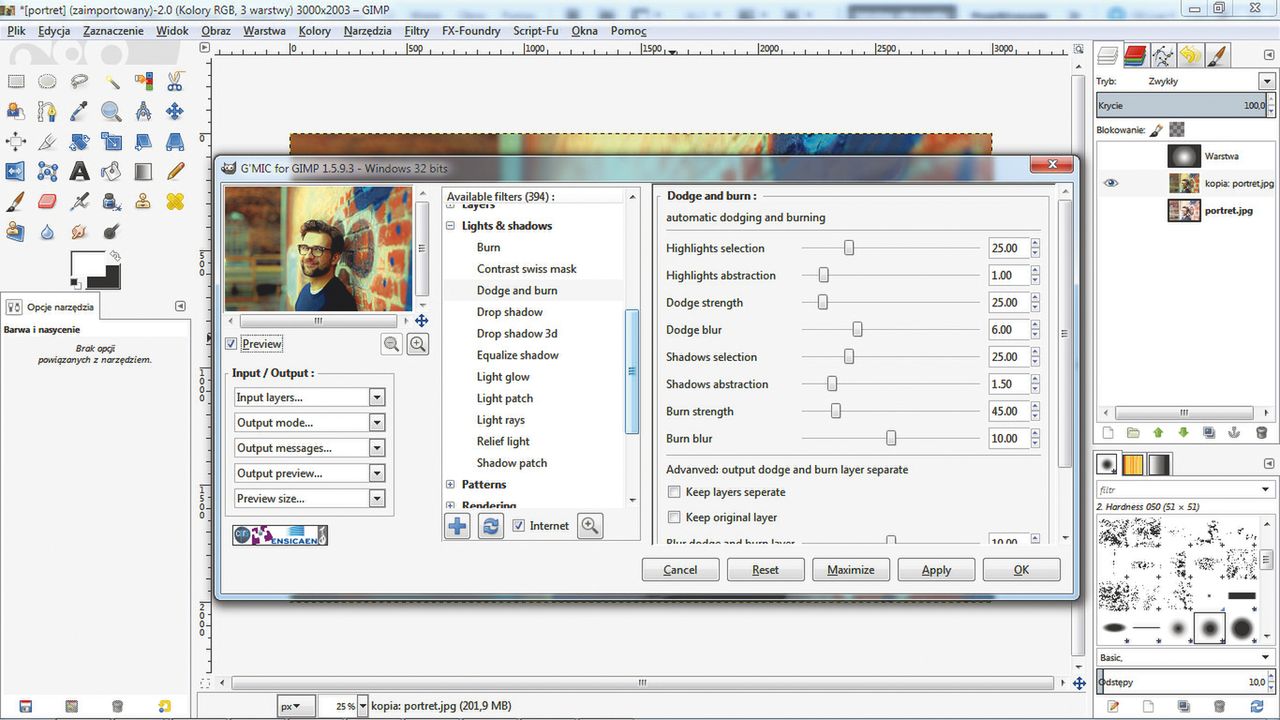Switch to the Channels tab in right dock
Screen dimensions: 1280x720
[1134, 55]
